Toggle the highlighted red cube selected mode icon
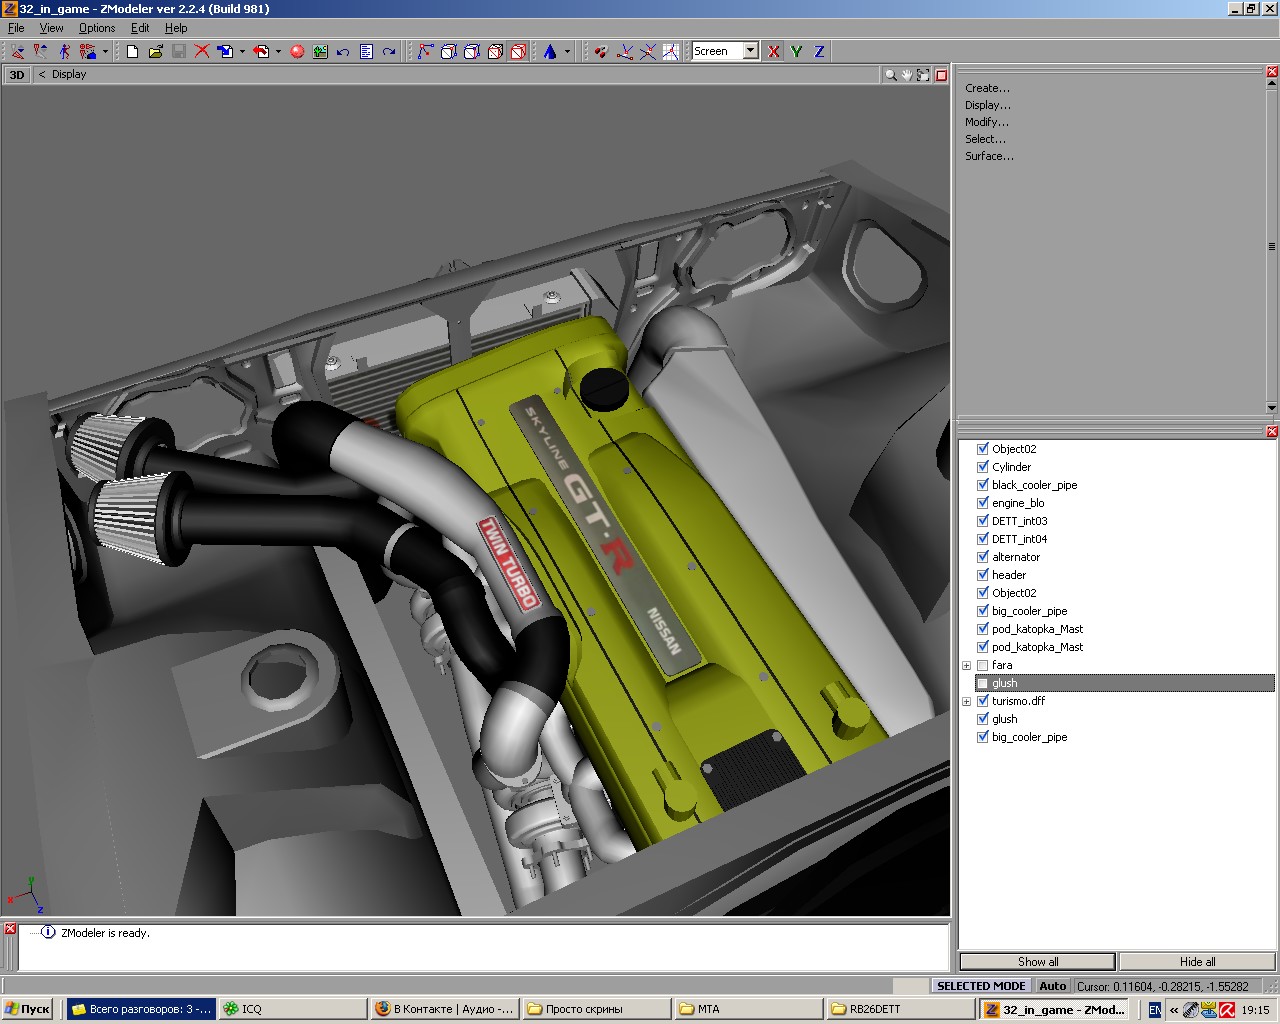The height and width of the screenshot is (1024, 1280). pyautogui.click(x=518, y=51)
